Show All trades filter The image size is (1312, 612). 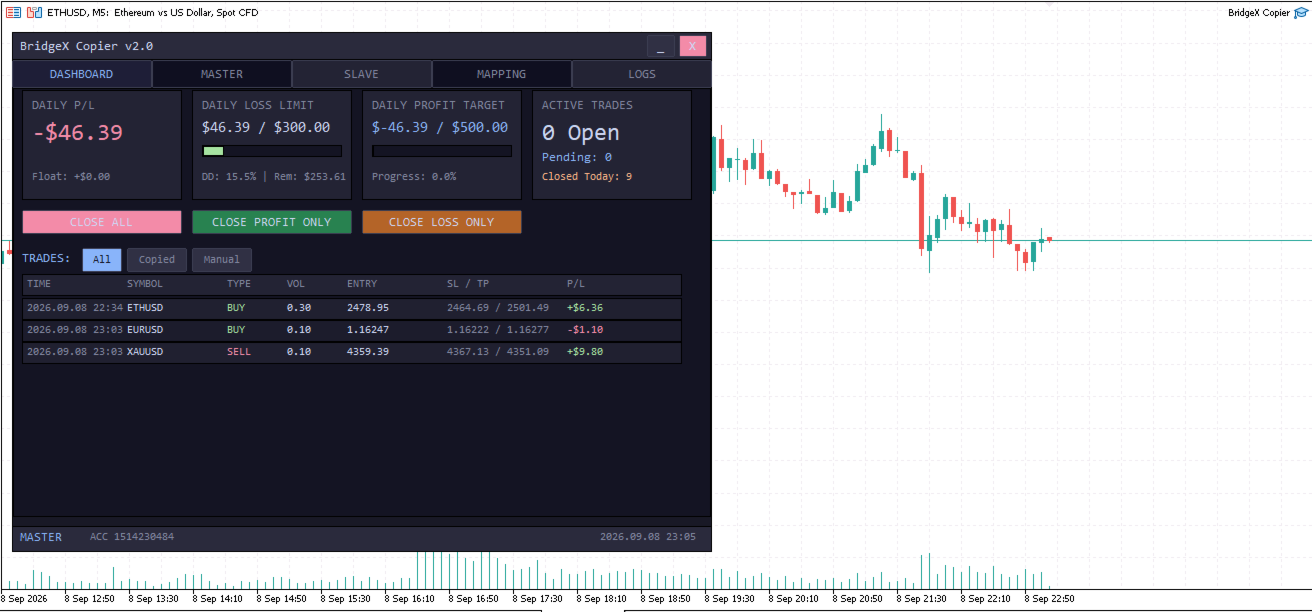pyautogui.click(x=102, y=260)
